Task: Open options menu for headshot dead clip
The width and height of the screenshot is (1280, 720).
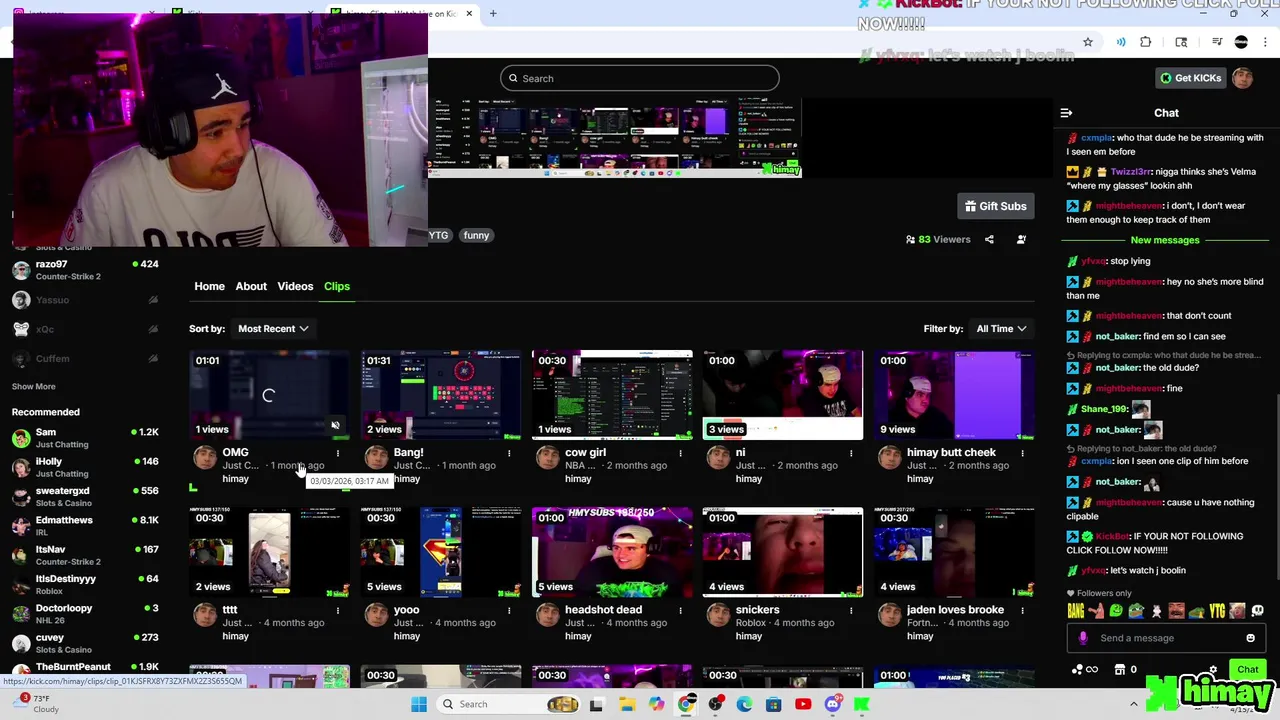Action: pyautogui.click(x=680, y=610)
